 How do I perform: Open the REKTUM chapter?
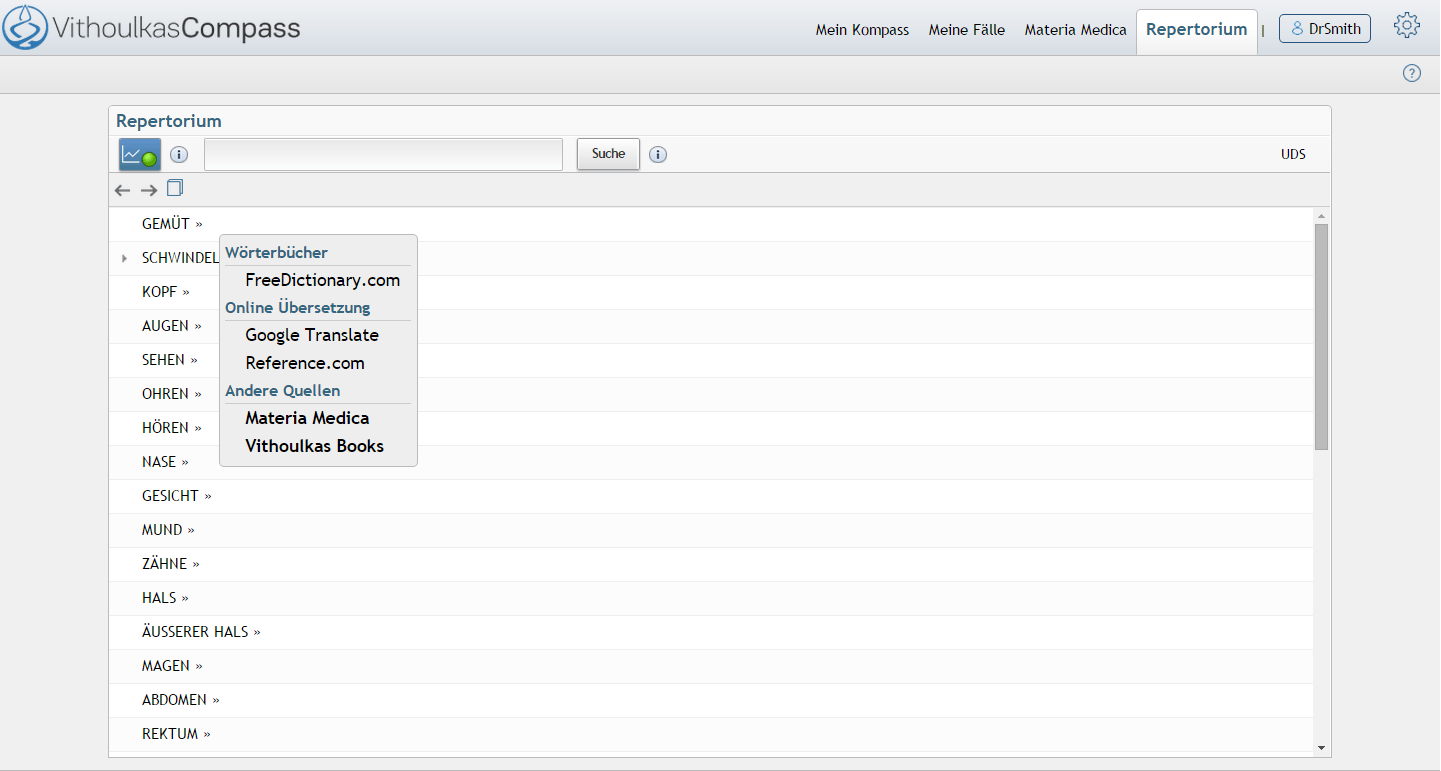(176, 734)
